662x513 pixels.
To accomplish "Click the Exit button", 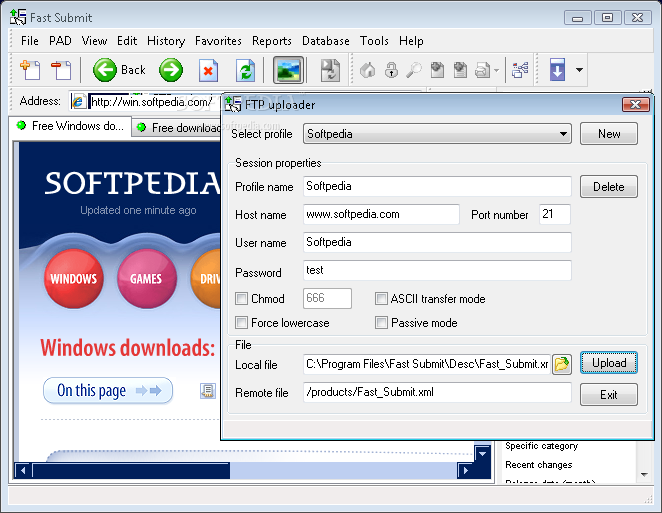I will [609, 395].
